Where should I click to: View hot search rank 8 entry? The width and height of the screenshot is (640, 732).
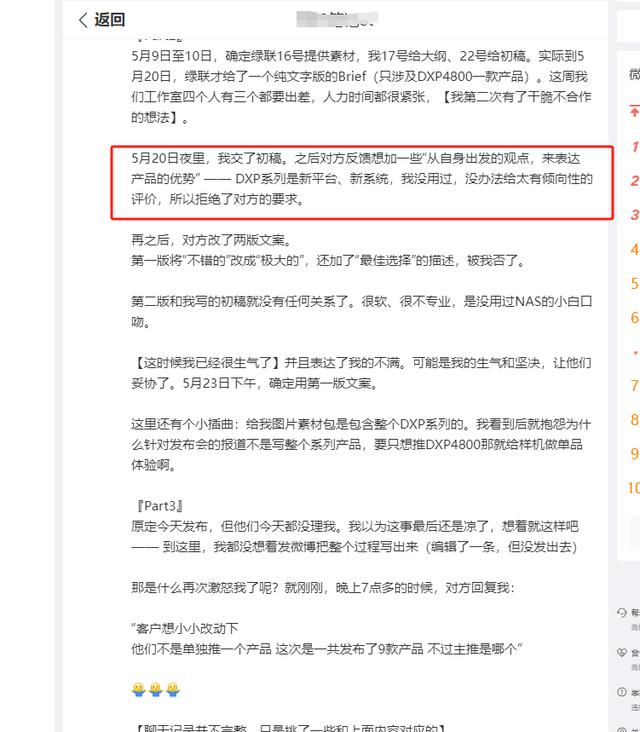pos(635,419)
